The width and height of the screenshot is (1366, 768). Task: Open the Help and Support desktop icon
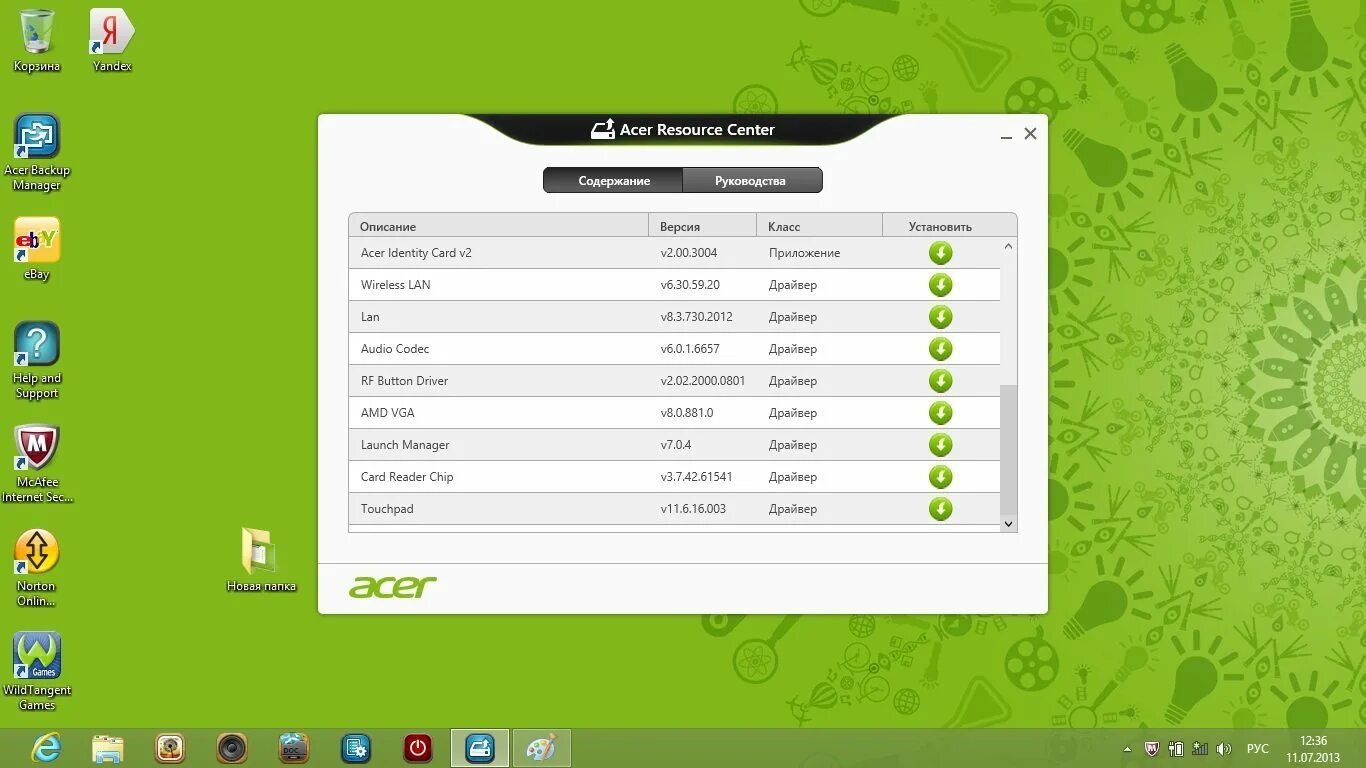tap(37, 360)
